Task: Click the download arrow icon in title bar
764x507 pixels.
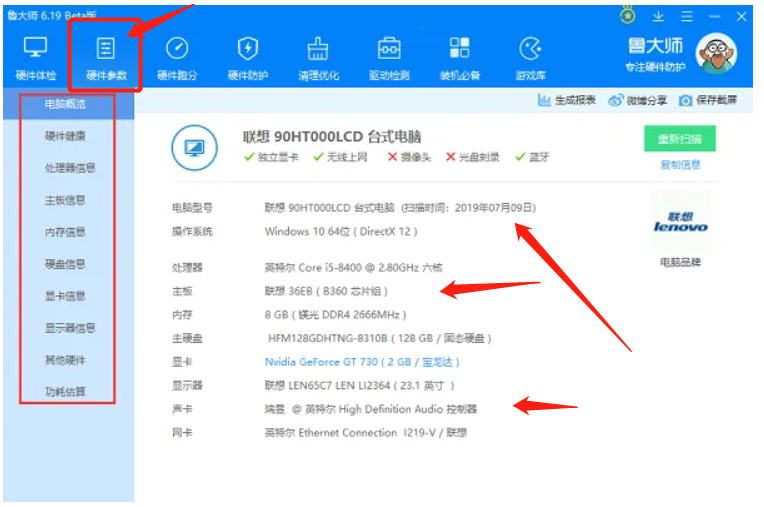Action: tap(658, 16)
